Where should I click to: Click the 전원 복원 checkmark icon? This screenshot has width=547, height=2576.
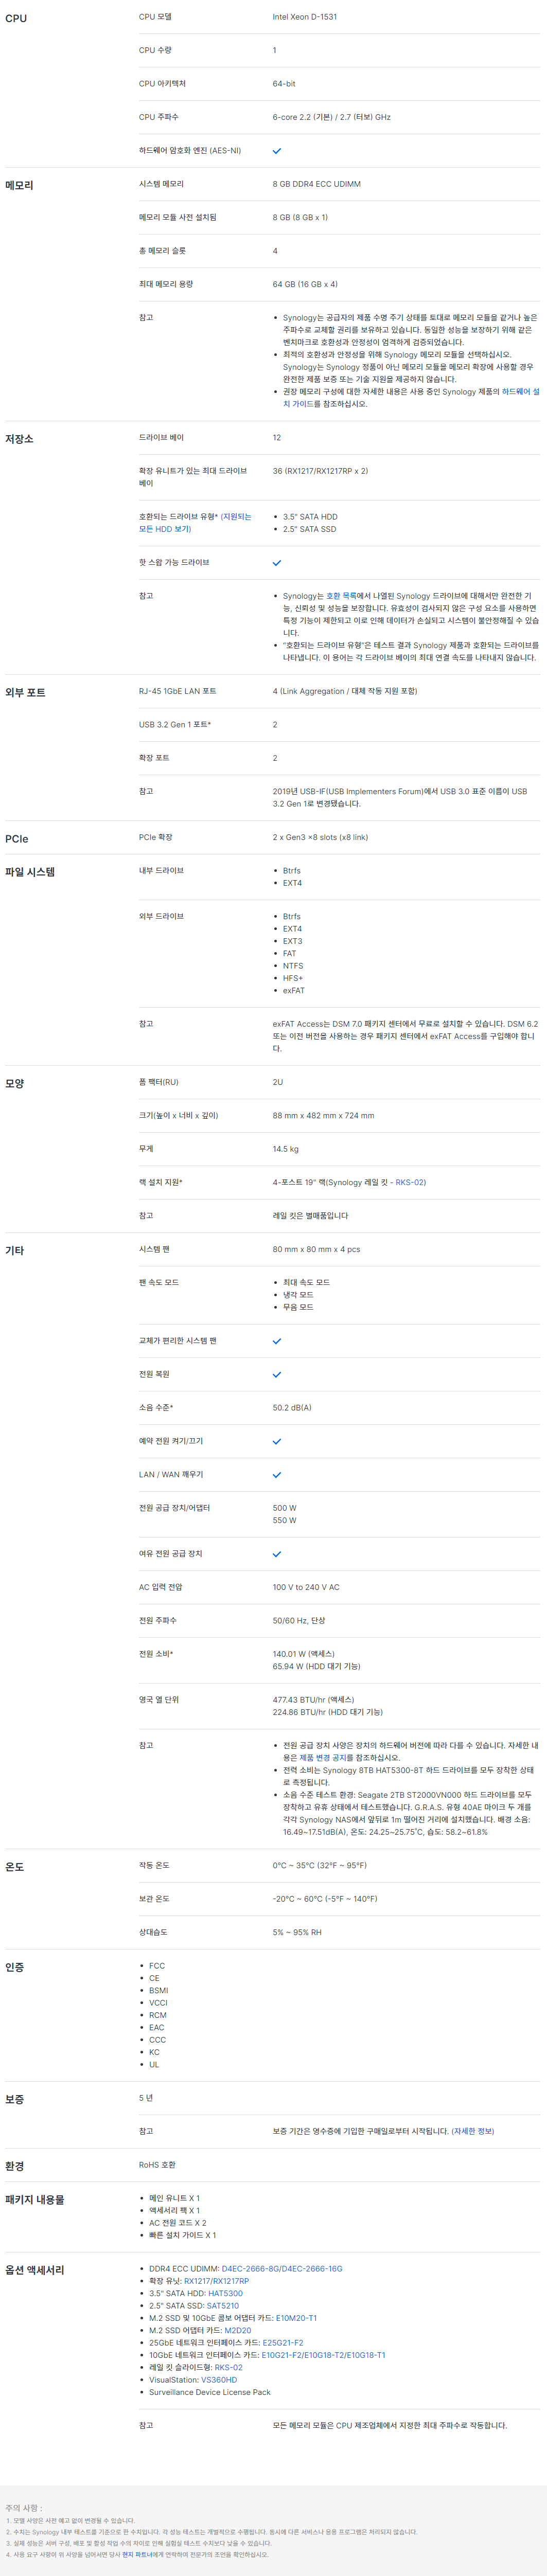click(277, 1375)
